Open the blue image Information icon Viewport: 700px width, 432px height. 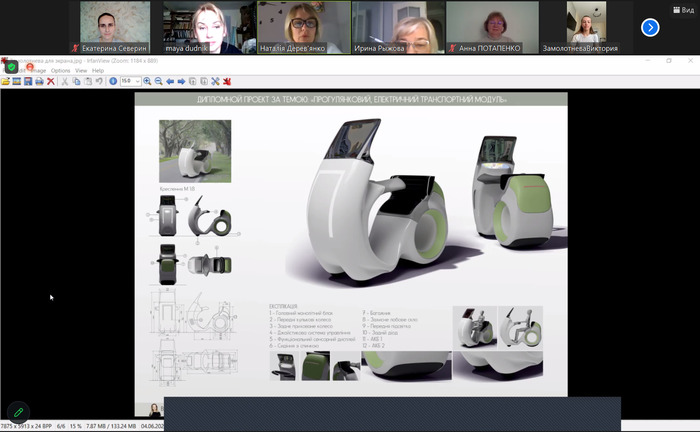[x=113, y=82]
